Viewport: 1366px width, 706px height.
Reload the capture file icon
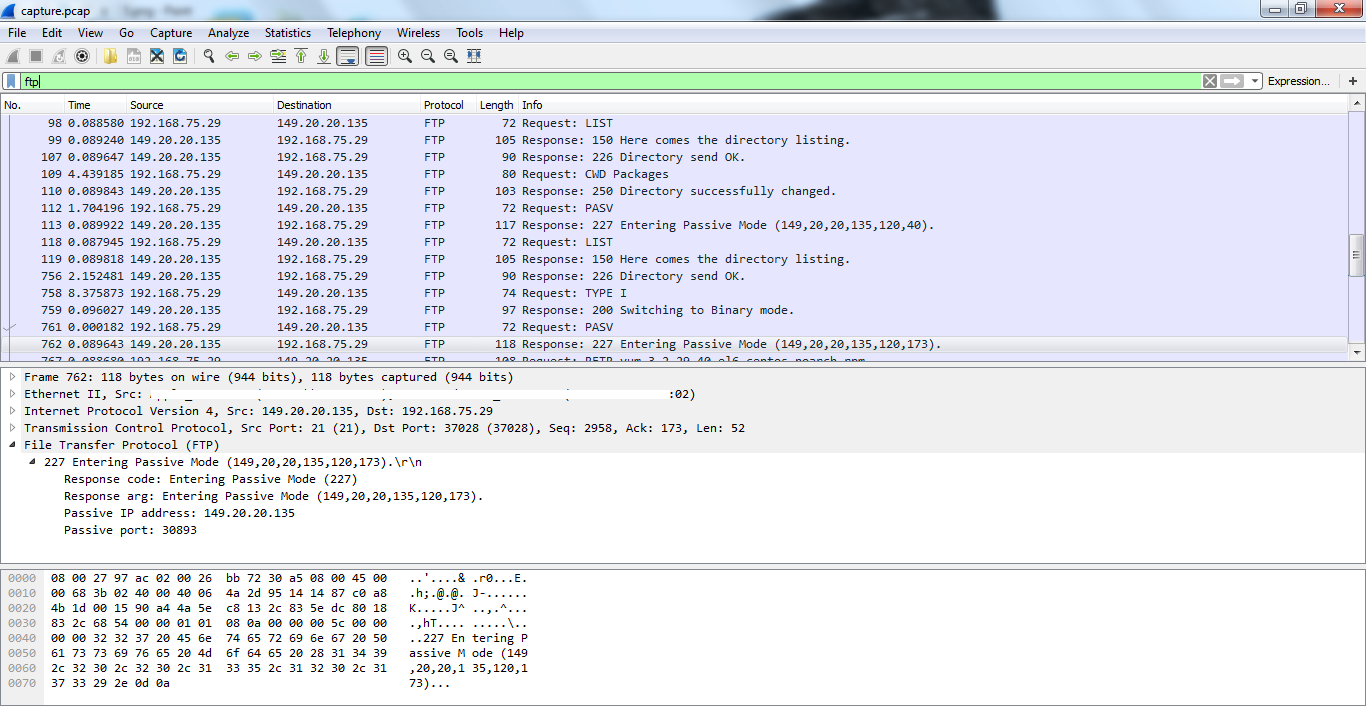click(x=180, y=57)
